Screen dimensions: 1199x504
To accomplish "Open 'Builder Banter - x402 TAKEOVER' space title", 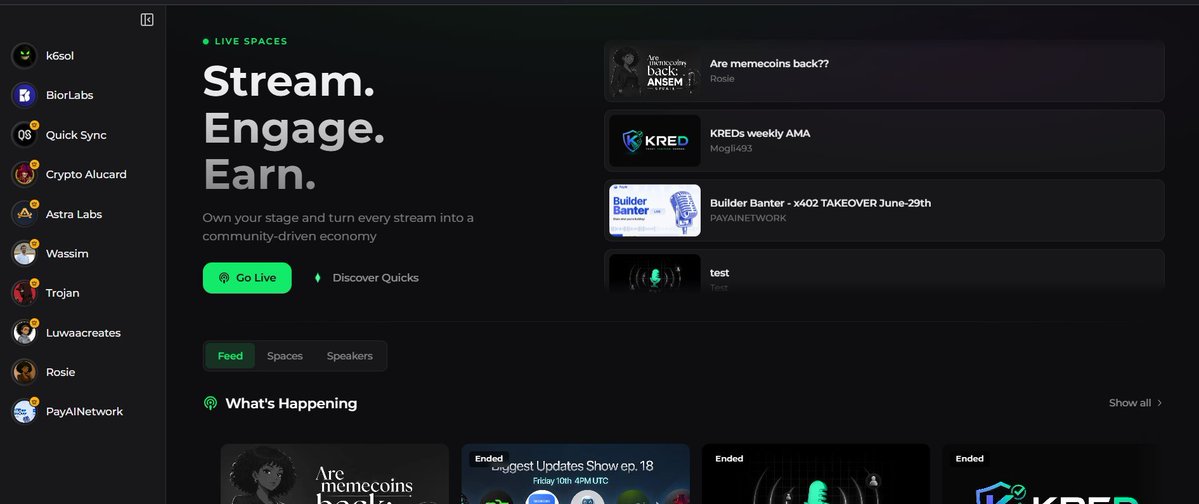I will coord(820,203).
